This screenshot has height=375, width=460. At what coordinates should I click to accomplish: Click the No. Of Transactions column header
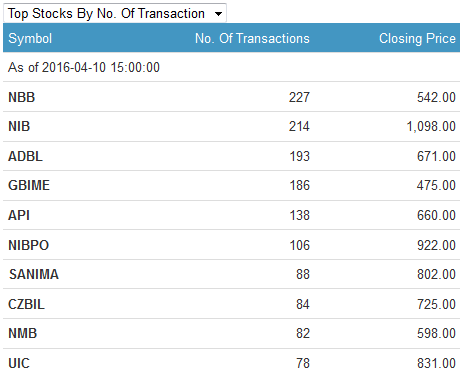pos(252,38)
